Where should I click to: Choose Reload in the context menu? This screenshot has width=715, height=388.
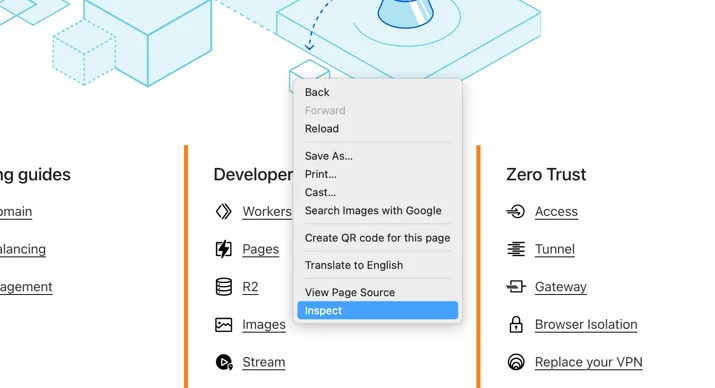point(378,129)
